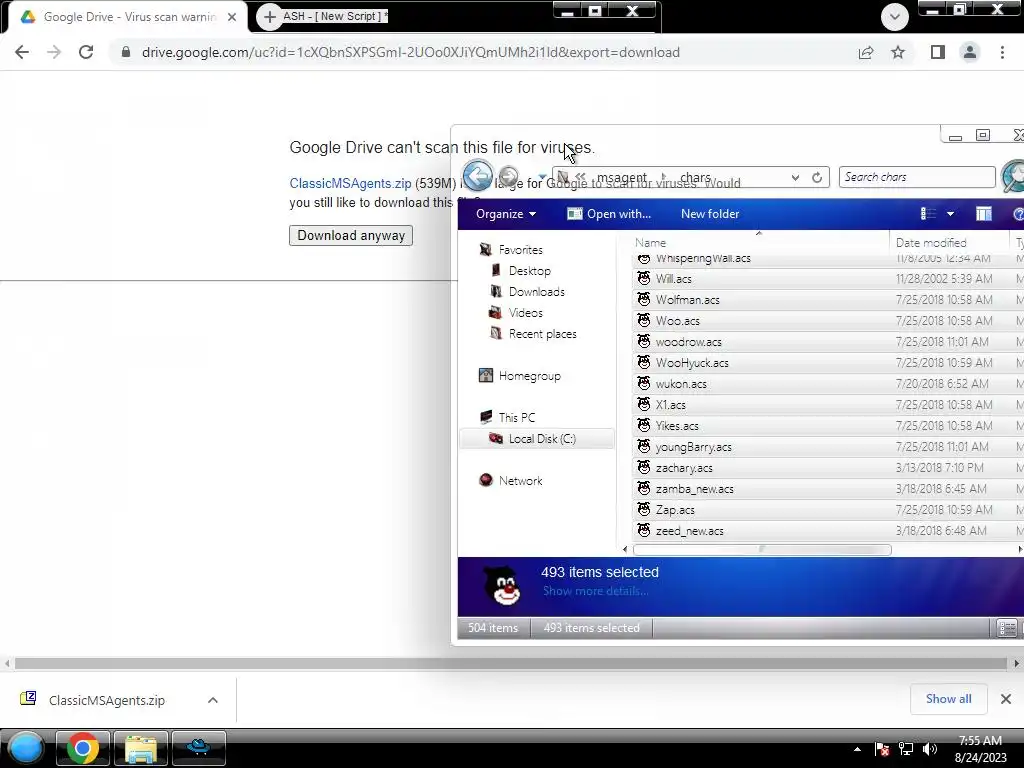Expand address bar history dropdown in Explorer

tap(795, 178)
